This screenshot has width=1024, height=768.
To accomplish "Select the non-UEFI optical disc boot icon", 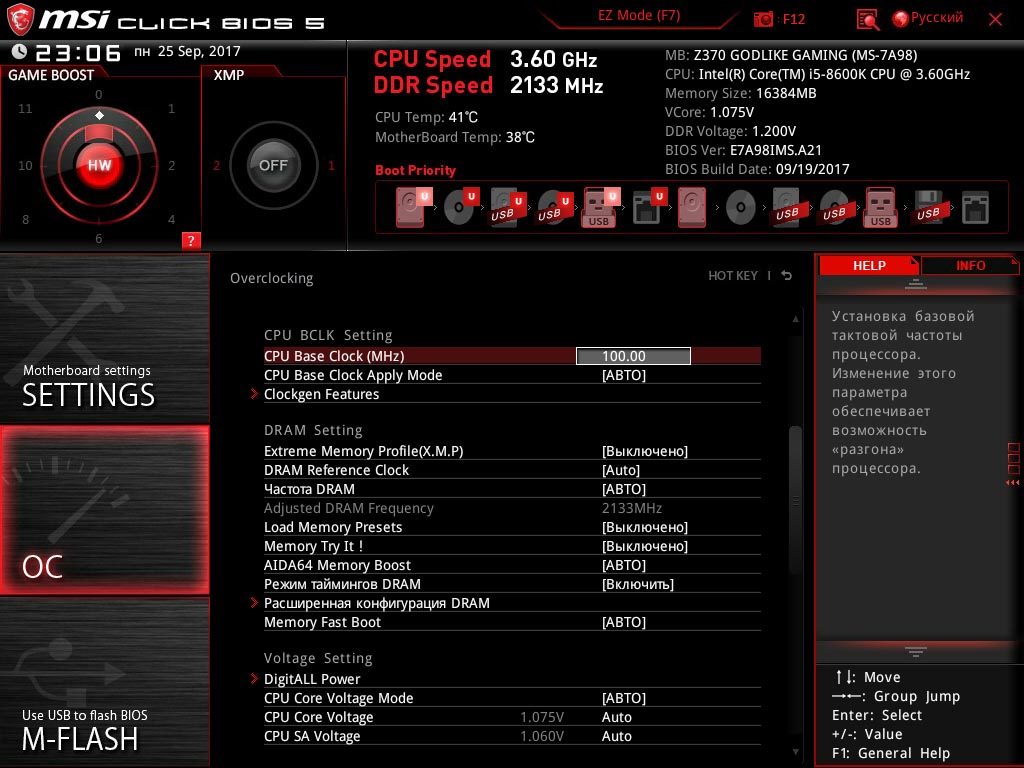I will coord(740,208).
